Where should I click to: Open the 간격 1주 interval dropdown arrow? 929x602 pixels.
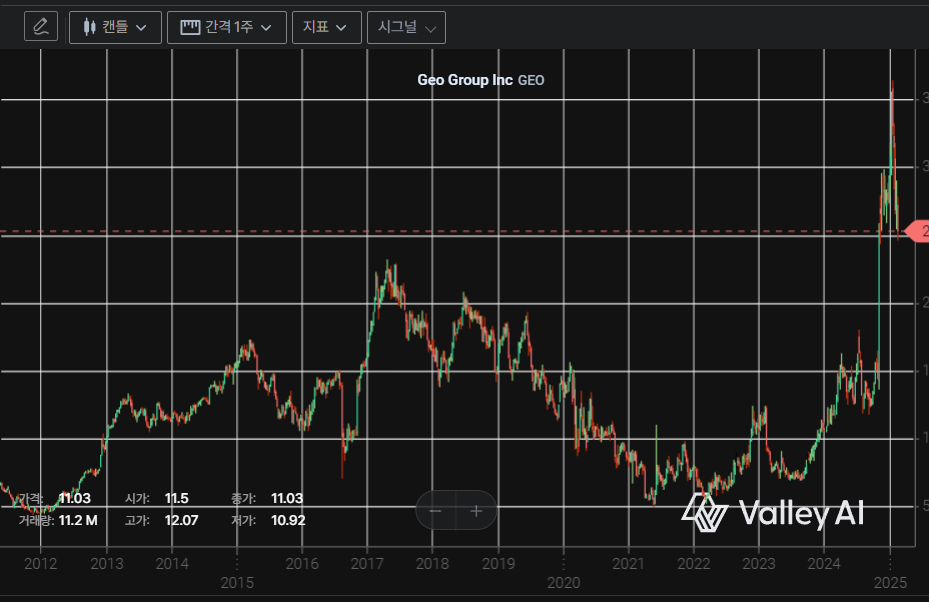[266, 27]
